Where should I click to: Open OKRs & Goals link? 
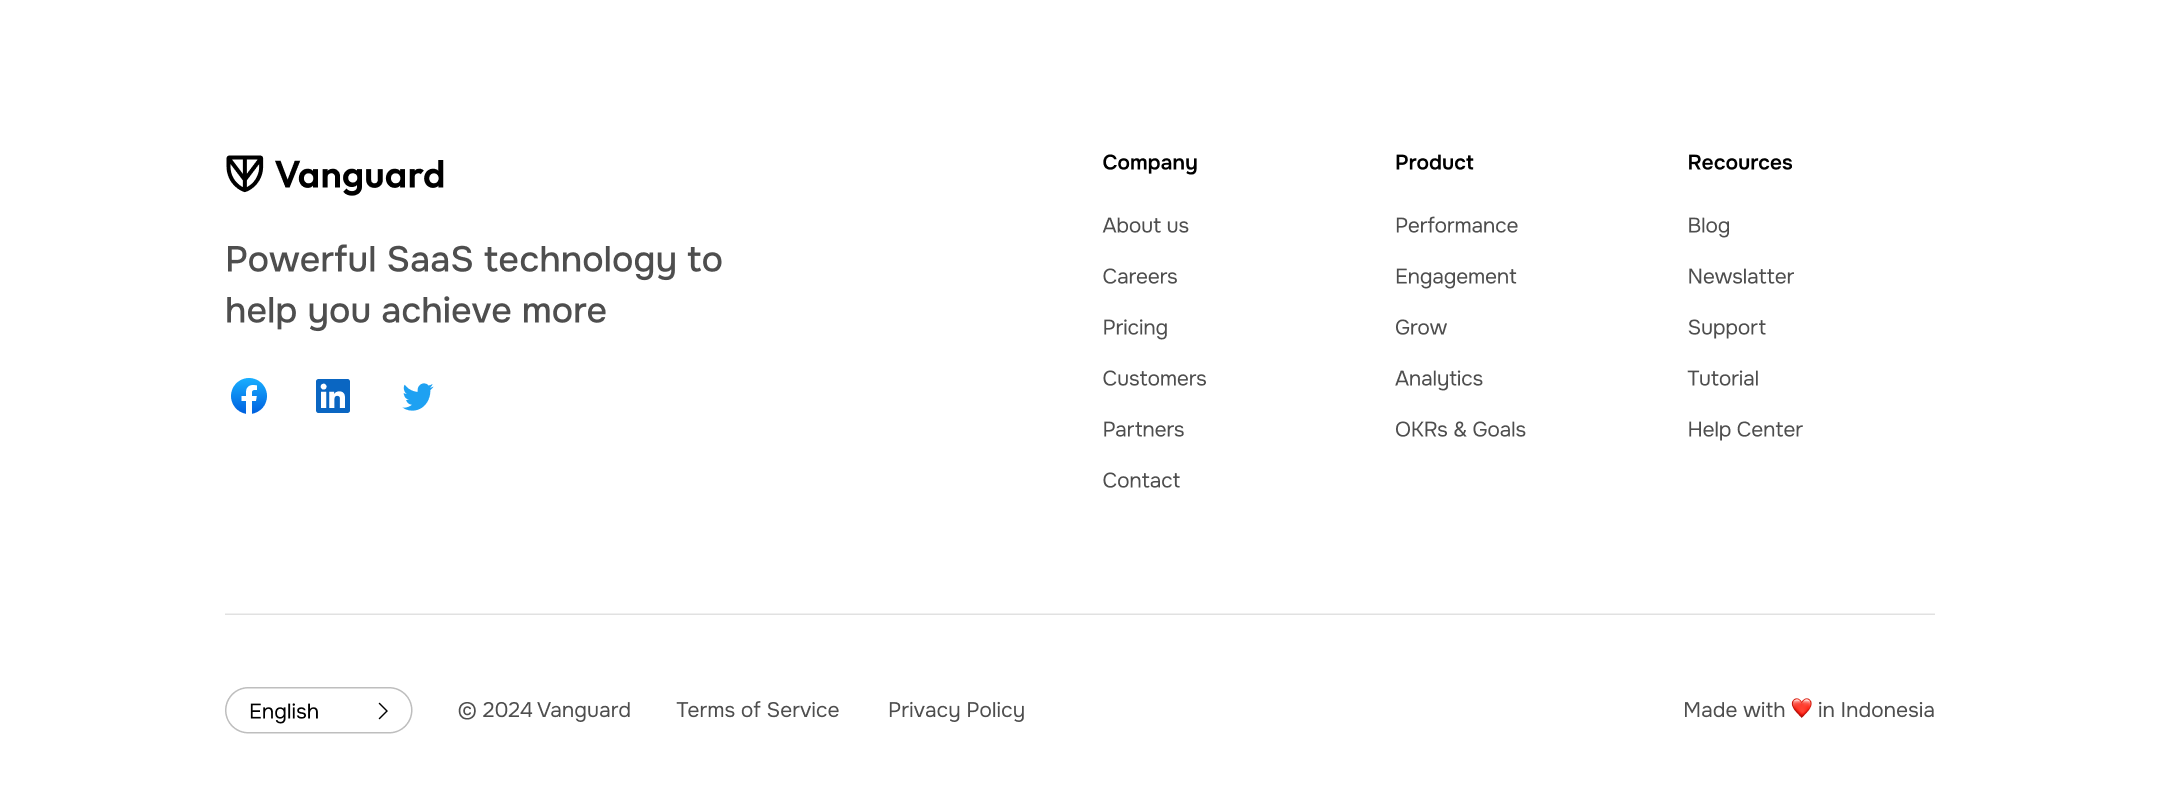coord(1460,429)
